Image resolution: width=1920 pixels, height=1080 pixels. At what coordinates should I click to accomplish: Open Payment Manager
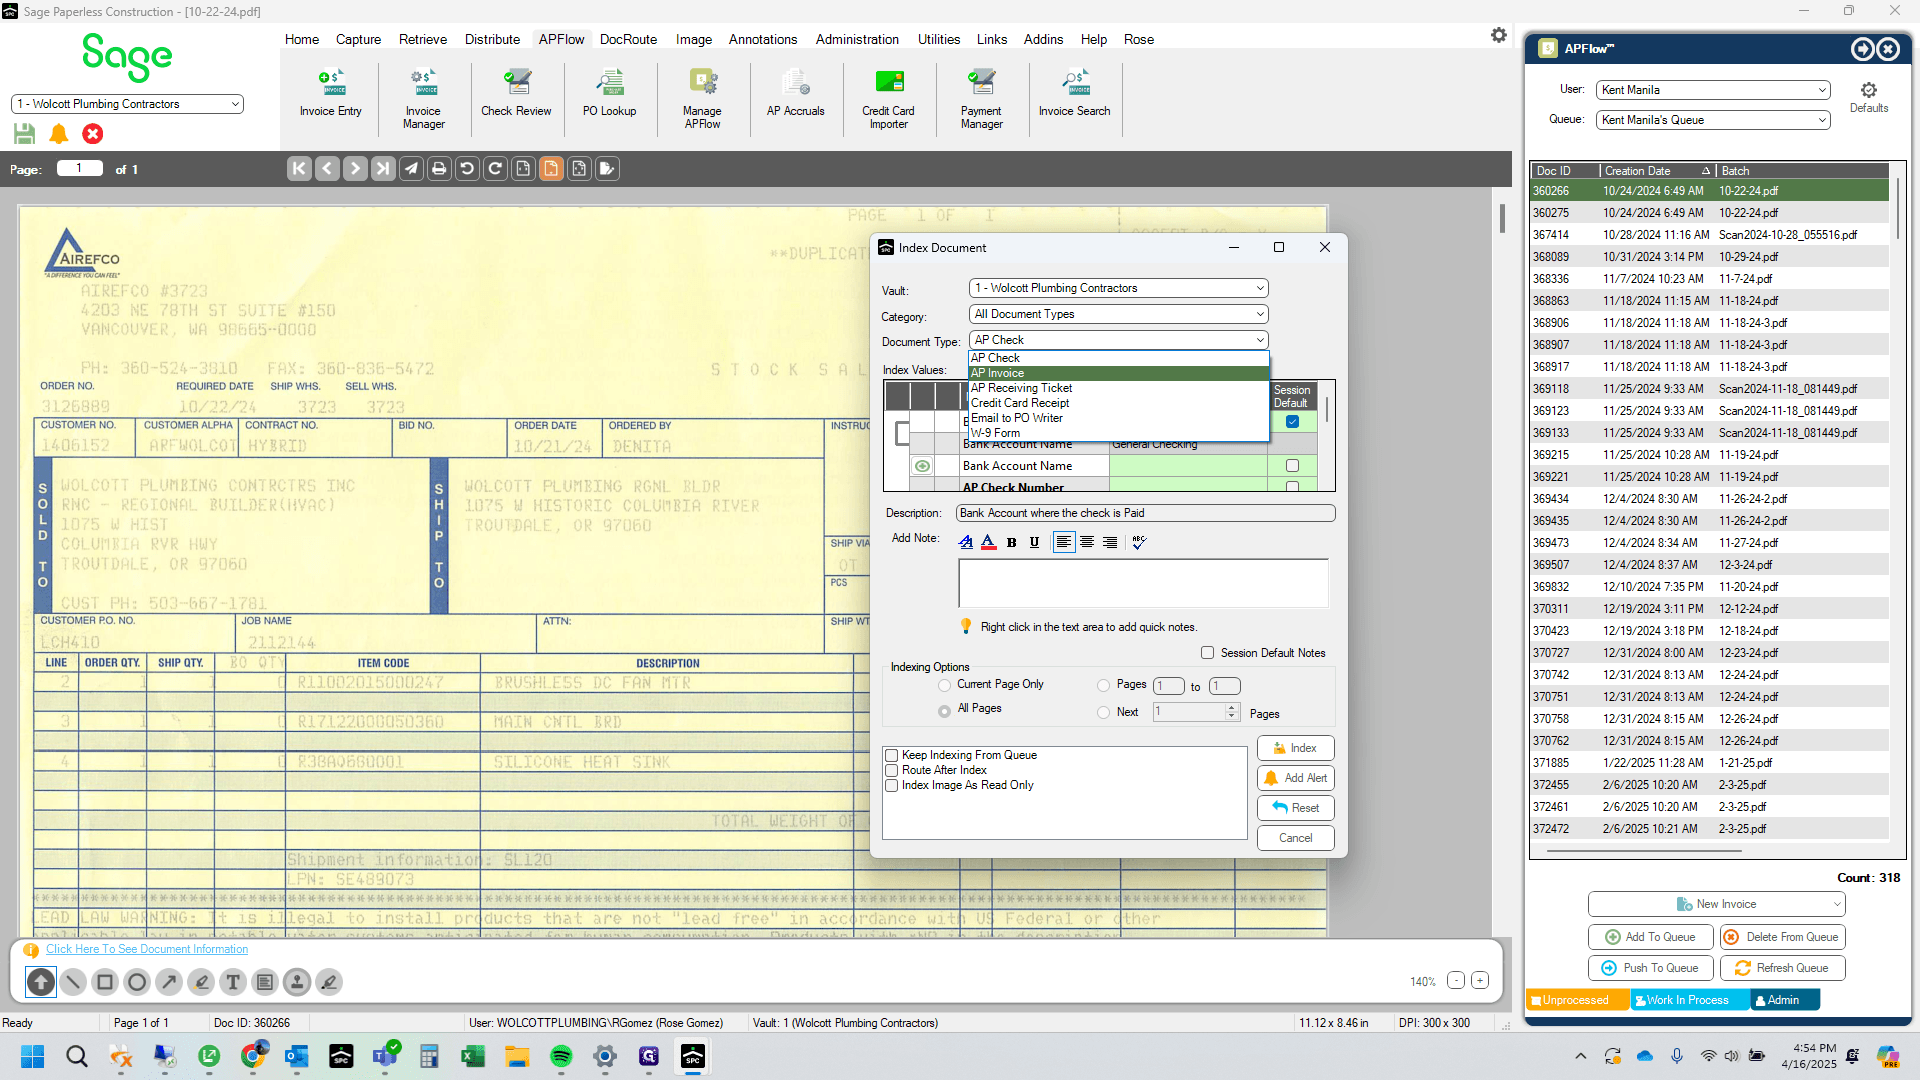[x=982, y=99]
